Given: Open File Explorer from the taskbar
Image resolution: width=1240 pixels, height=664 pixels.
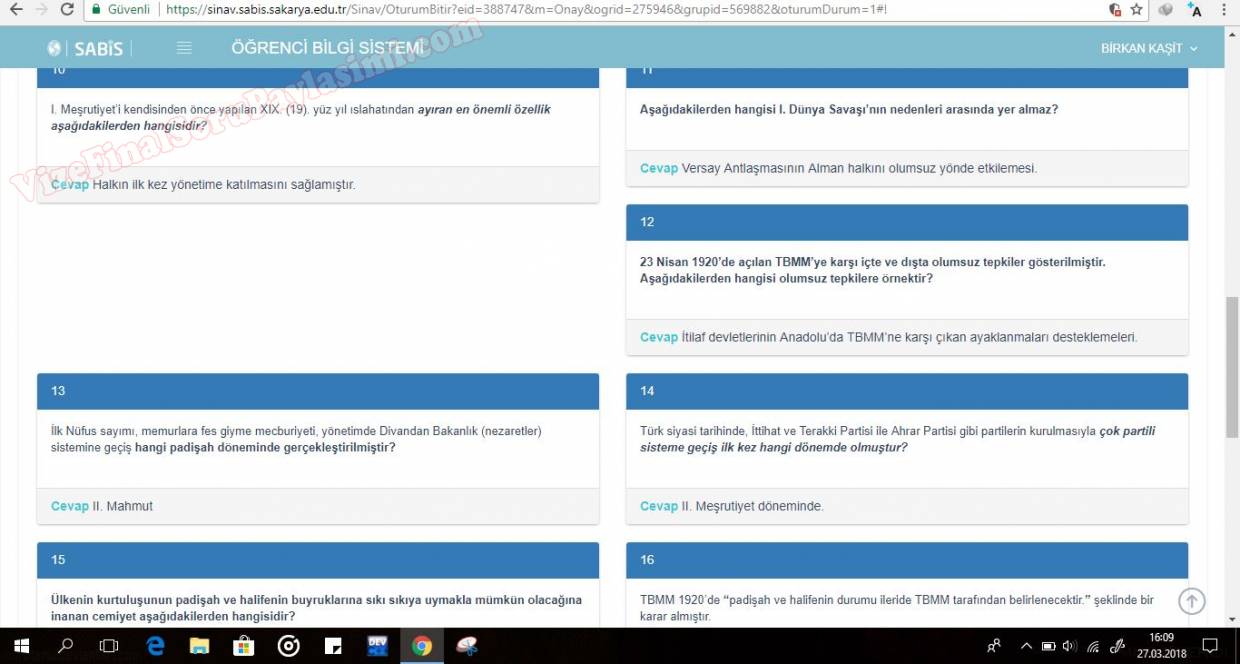Looking at the screenshot, I should tap(199, 646).
